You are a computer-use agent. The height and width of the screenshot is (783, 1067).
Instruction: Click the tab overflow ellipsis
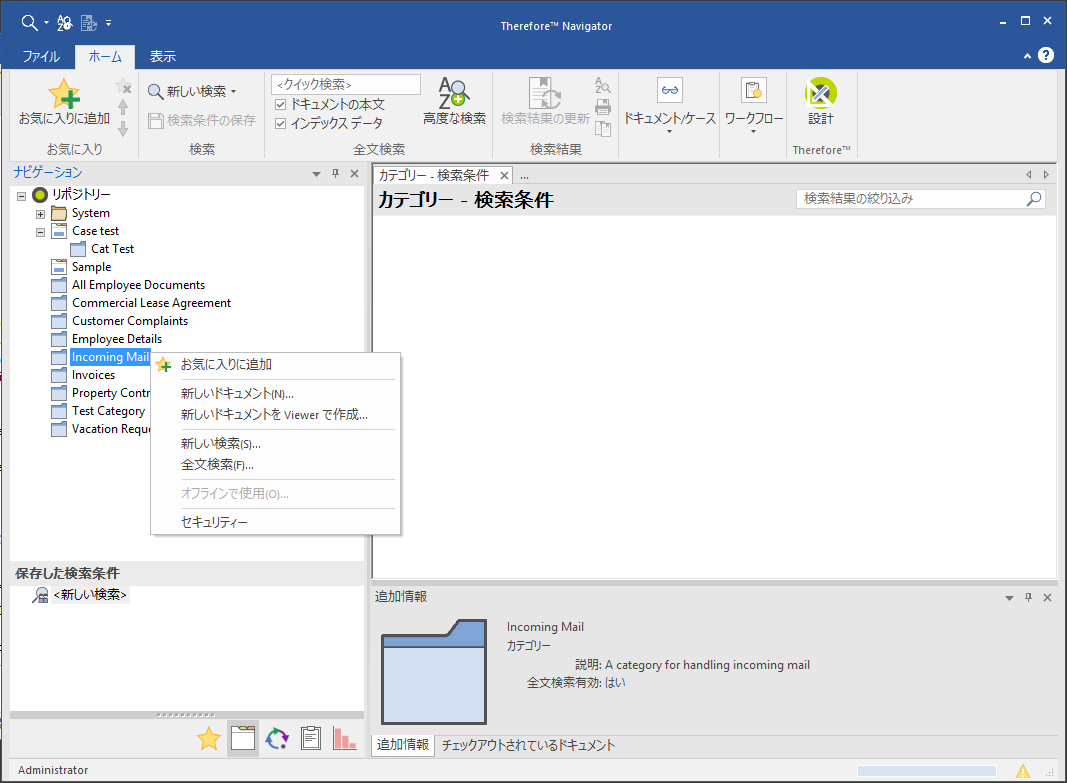pos(525,176)
